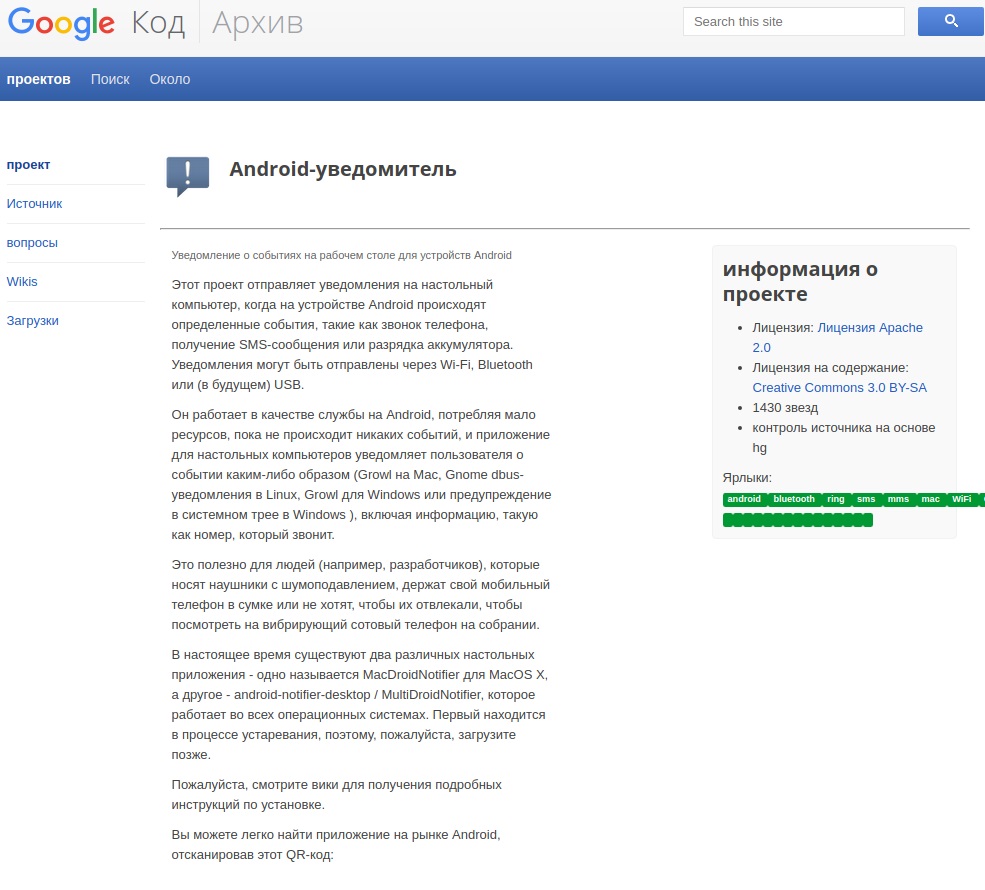Open the 'Загрузки' sidebar section
This screenshot has width=985, height=890.
[x=33, y=321]
